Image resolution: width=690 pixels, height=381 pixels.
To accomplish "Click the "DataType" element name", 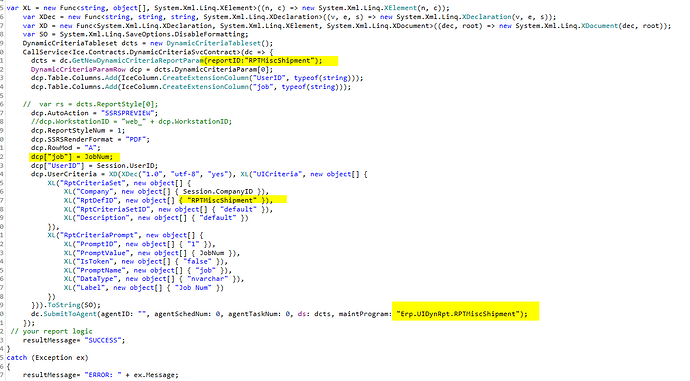I will point(96,279).
